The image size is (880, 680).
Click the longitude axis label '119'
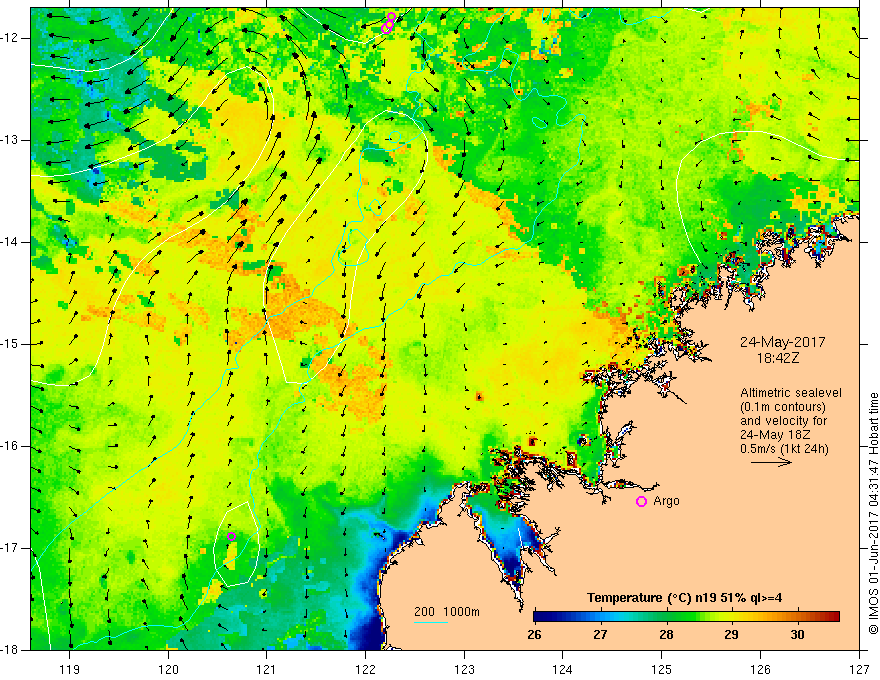70,669
